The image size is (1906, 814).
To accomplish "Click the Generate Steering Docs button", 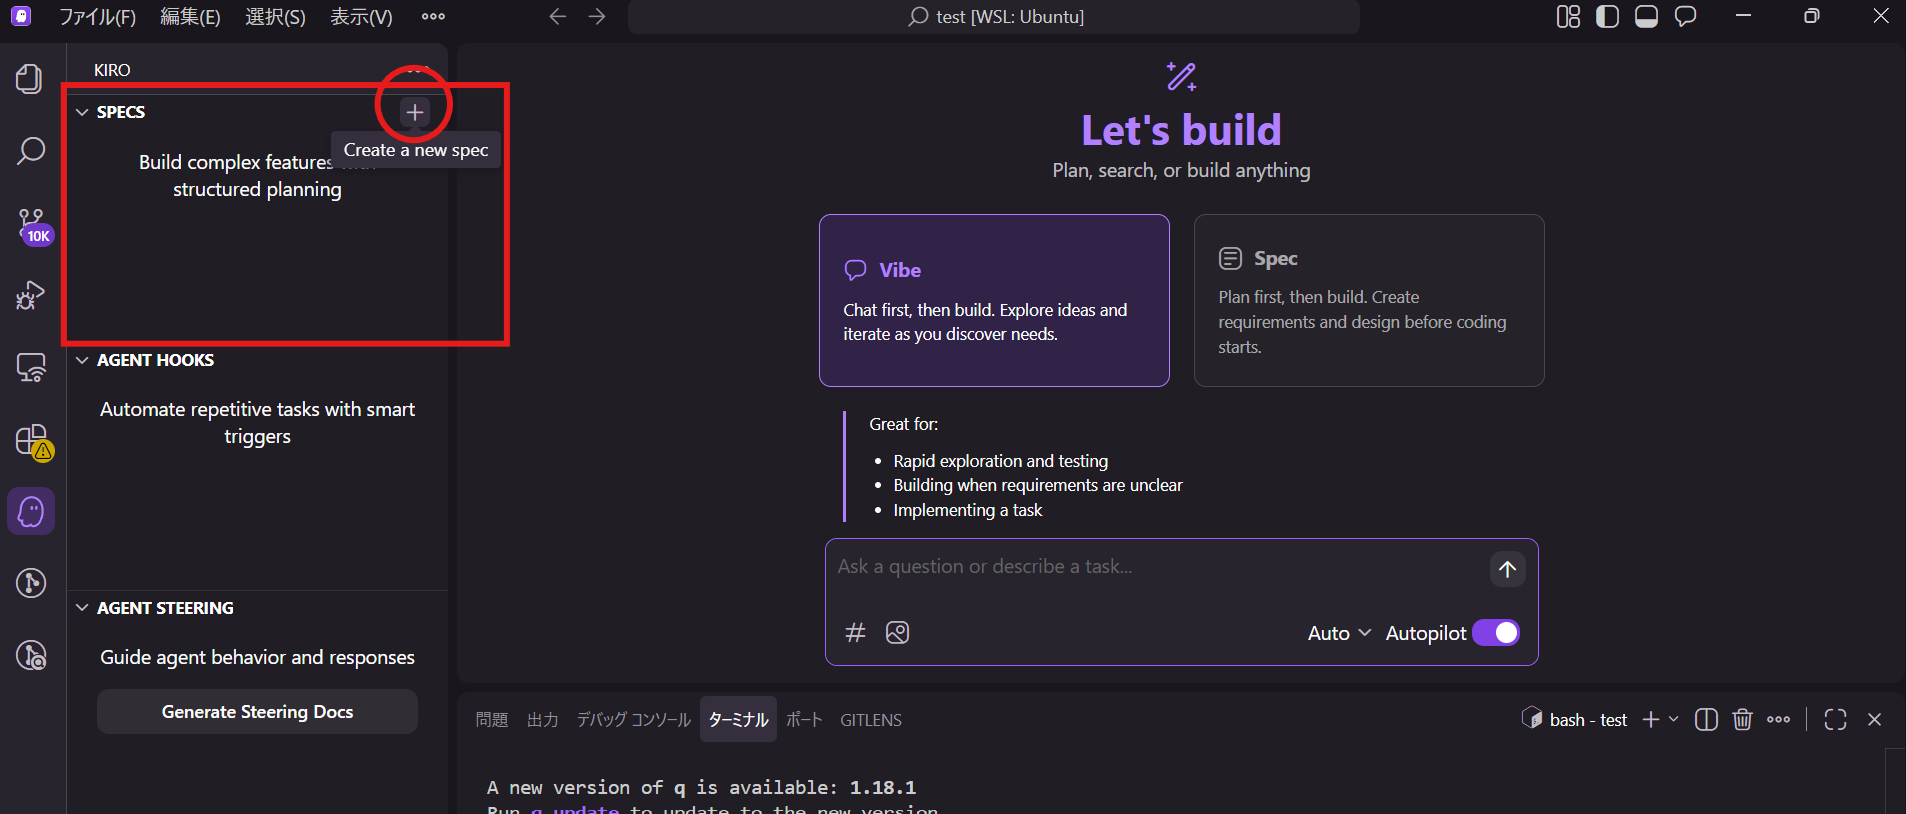I will pos(257,712).
